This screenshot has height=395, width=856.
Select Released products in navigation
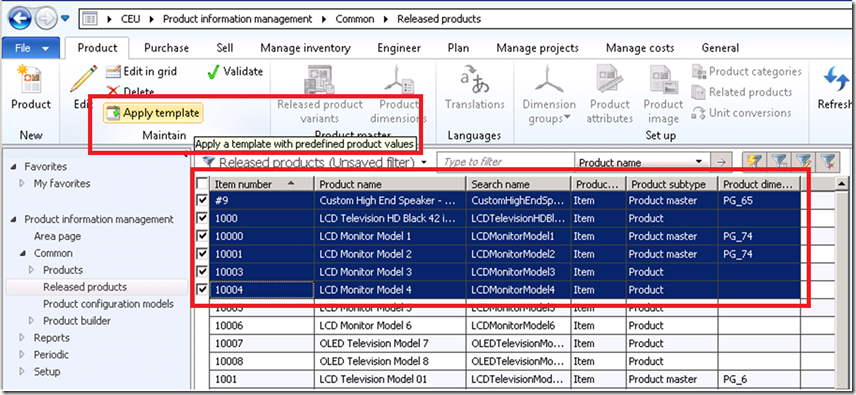tap(85, 287)
